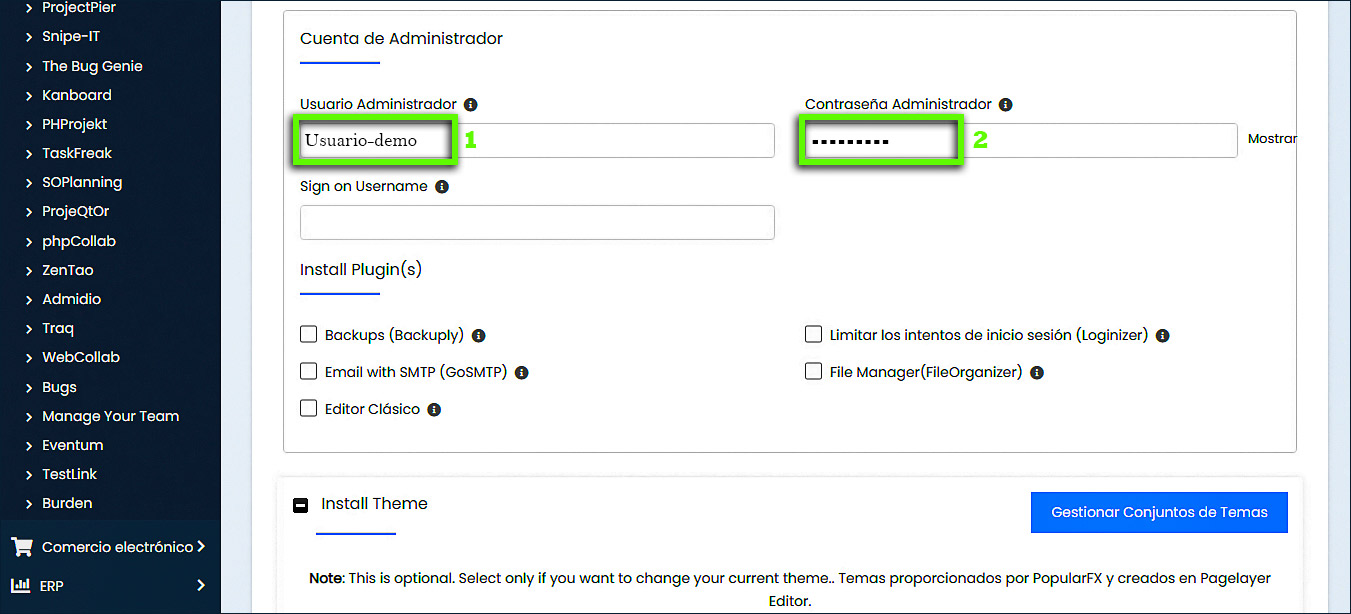The image size is (1351, 614).
Task: Click info icon for Backups (Backuply)
Action: [479, 336]
